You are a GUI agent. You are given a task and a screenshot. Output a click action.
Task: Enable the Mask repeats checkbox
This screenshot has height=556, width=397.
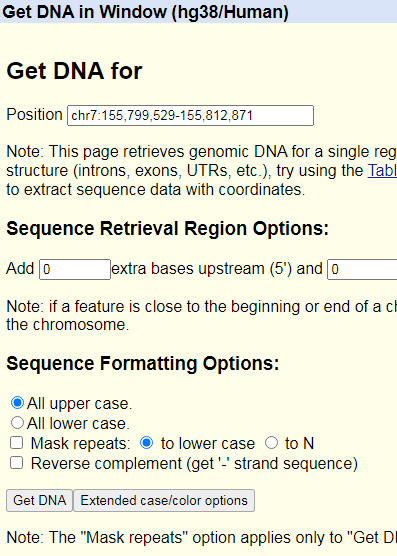point(17,443)
